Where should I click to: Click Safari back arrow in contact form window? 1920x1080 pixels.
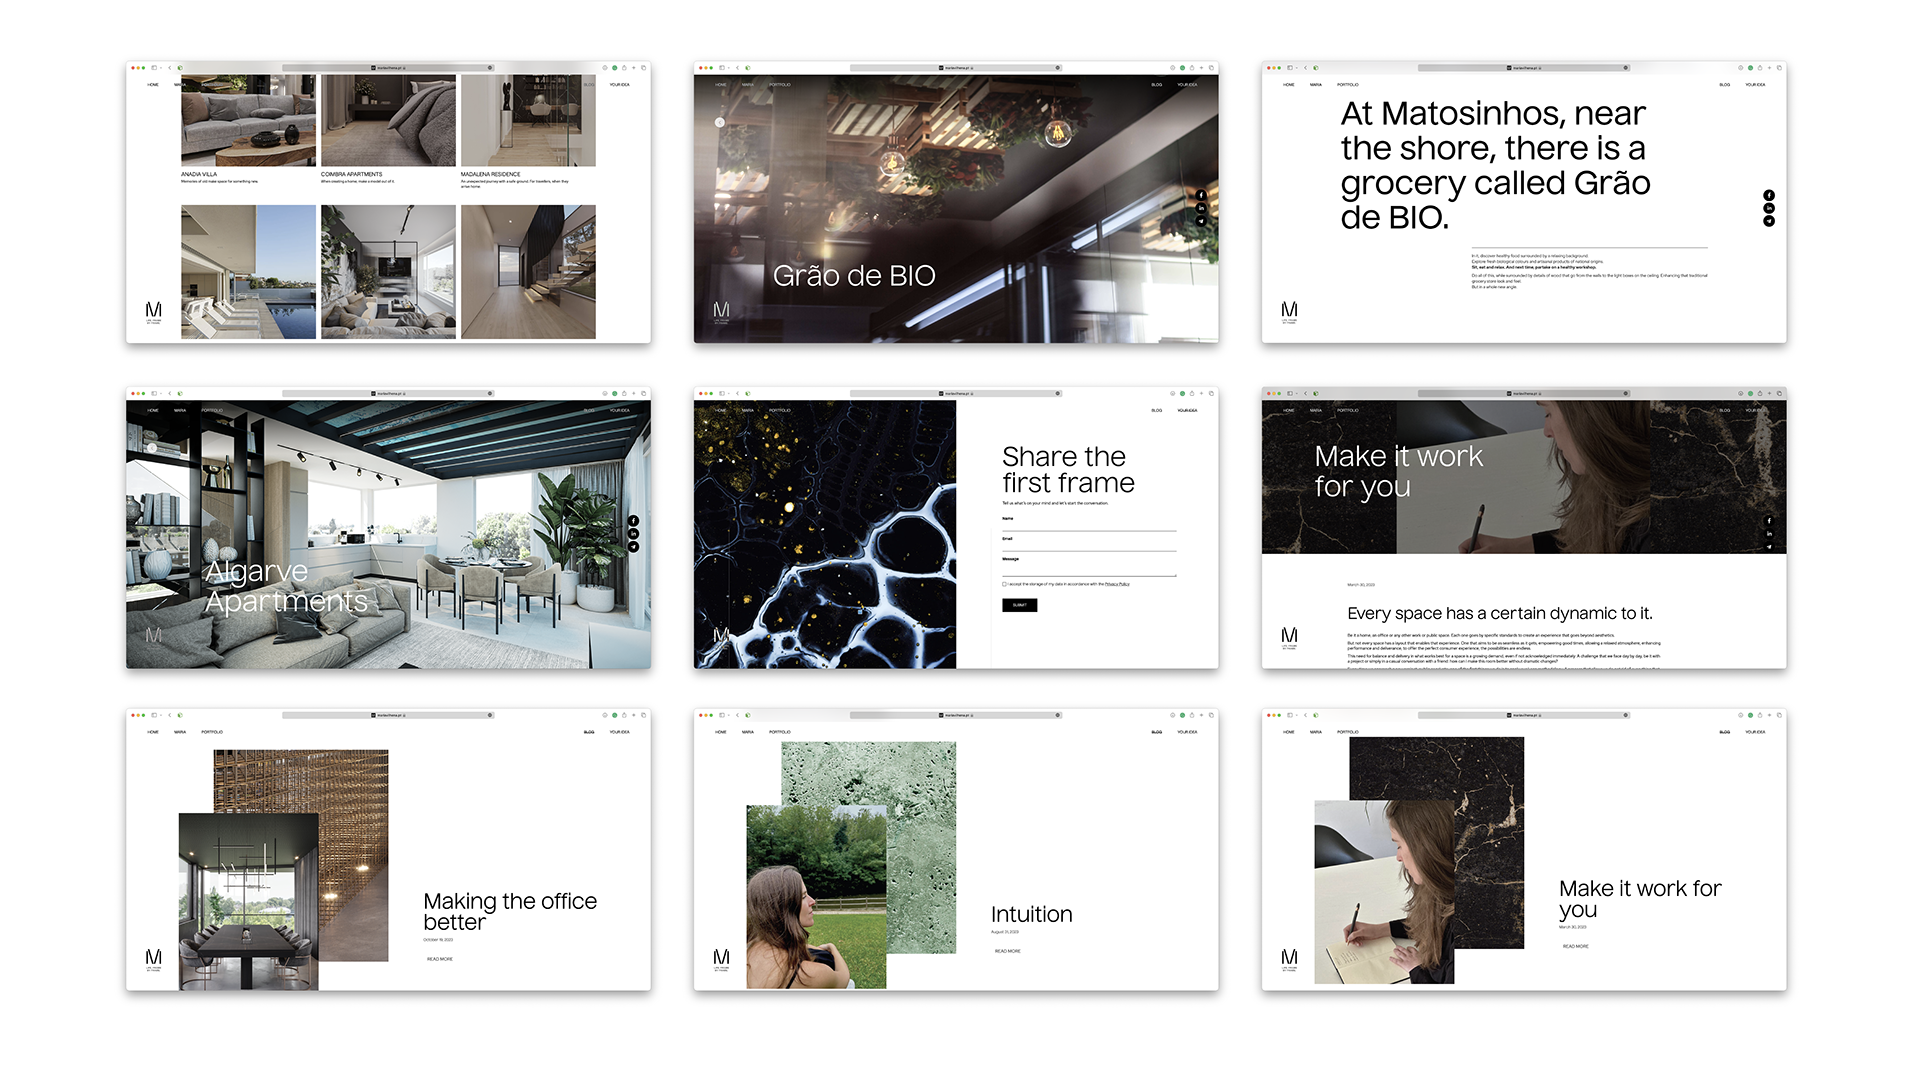tap(738, 394)
